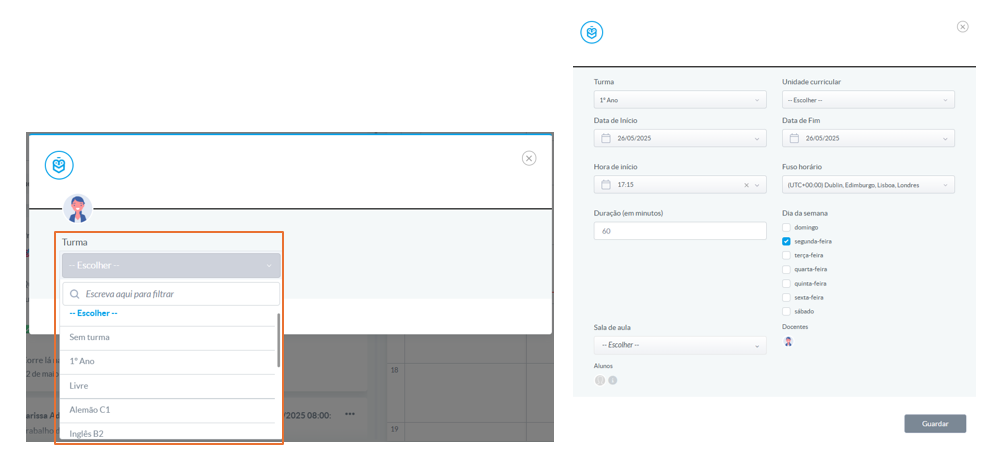Open the three-dots menu in the background list
The image size is (992, 450).
(x=350, y=414)
